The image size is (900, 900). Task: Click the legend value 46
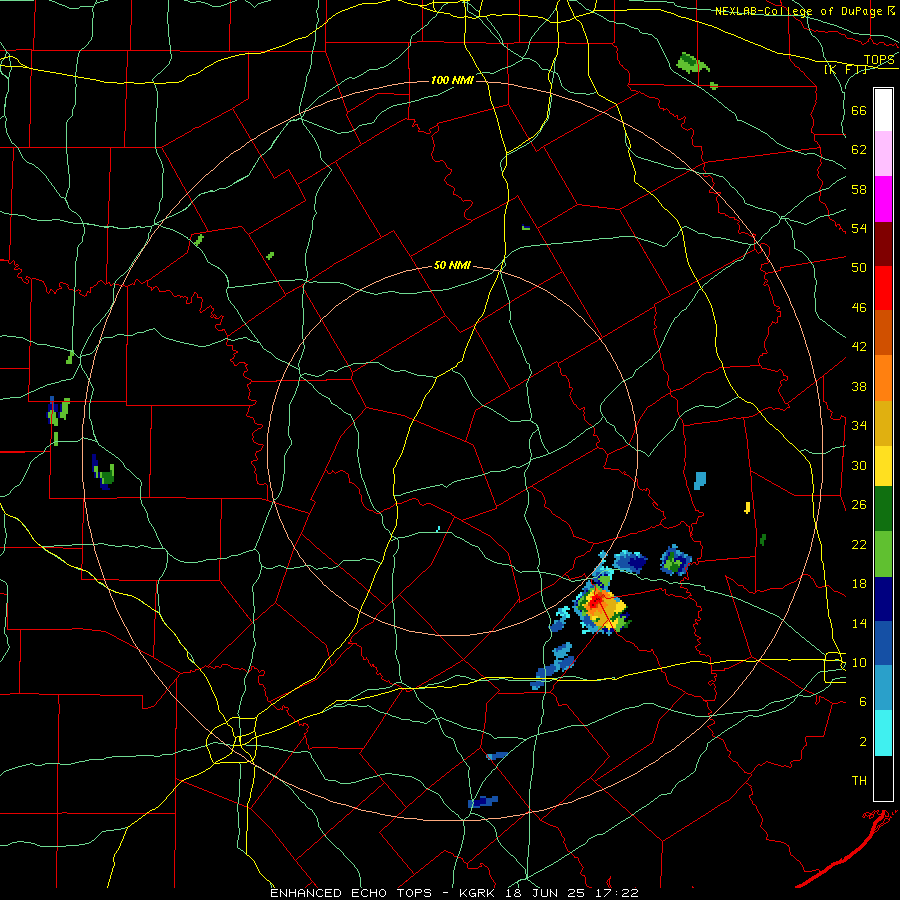(859, 308)
